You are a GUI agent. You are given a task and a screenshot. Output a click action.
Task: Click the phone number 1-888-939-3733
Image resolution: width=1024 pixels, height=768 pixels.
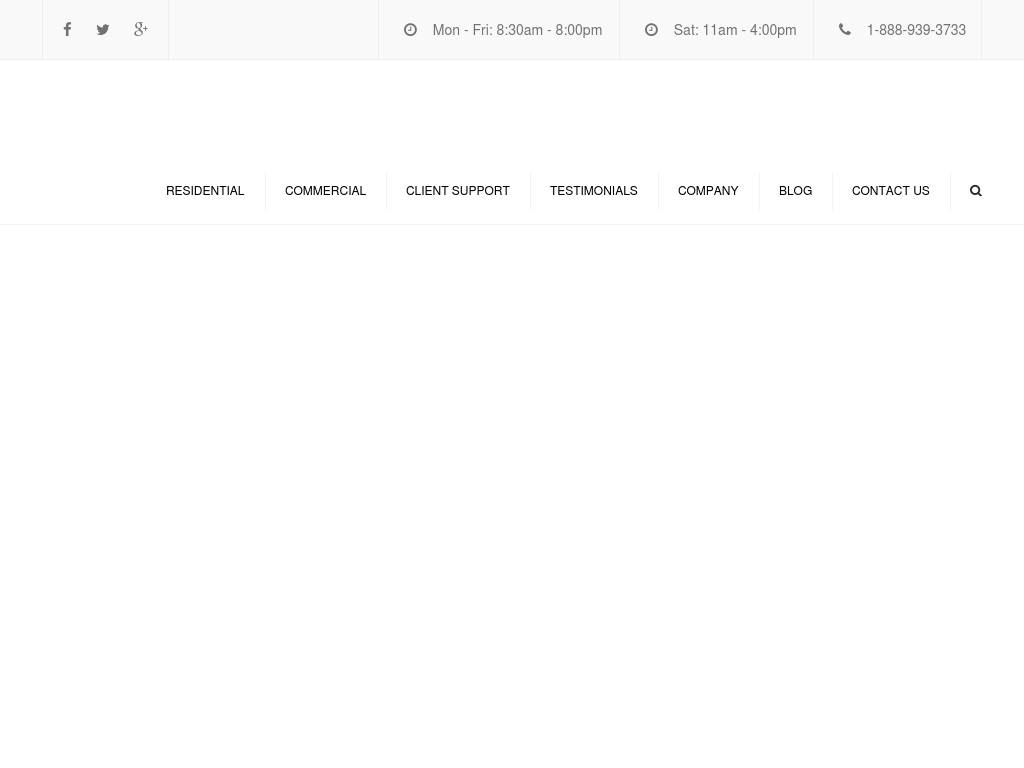point(916,30)
